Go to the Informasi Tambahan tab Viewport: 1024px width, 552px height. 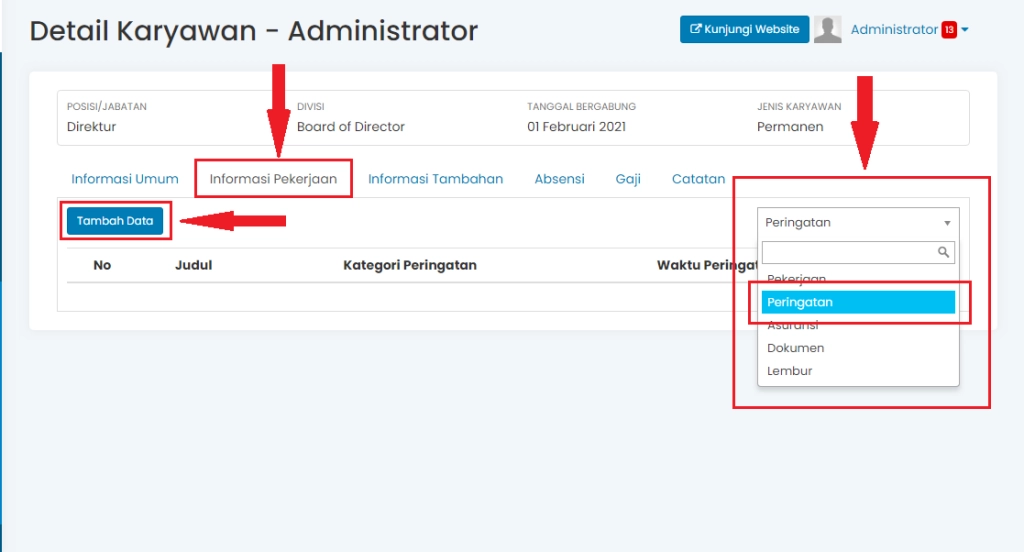click(435, 179)
